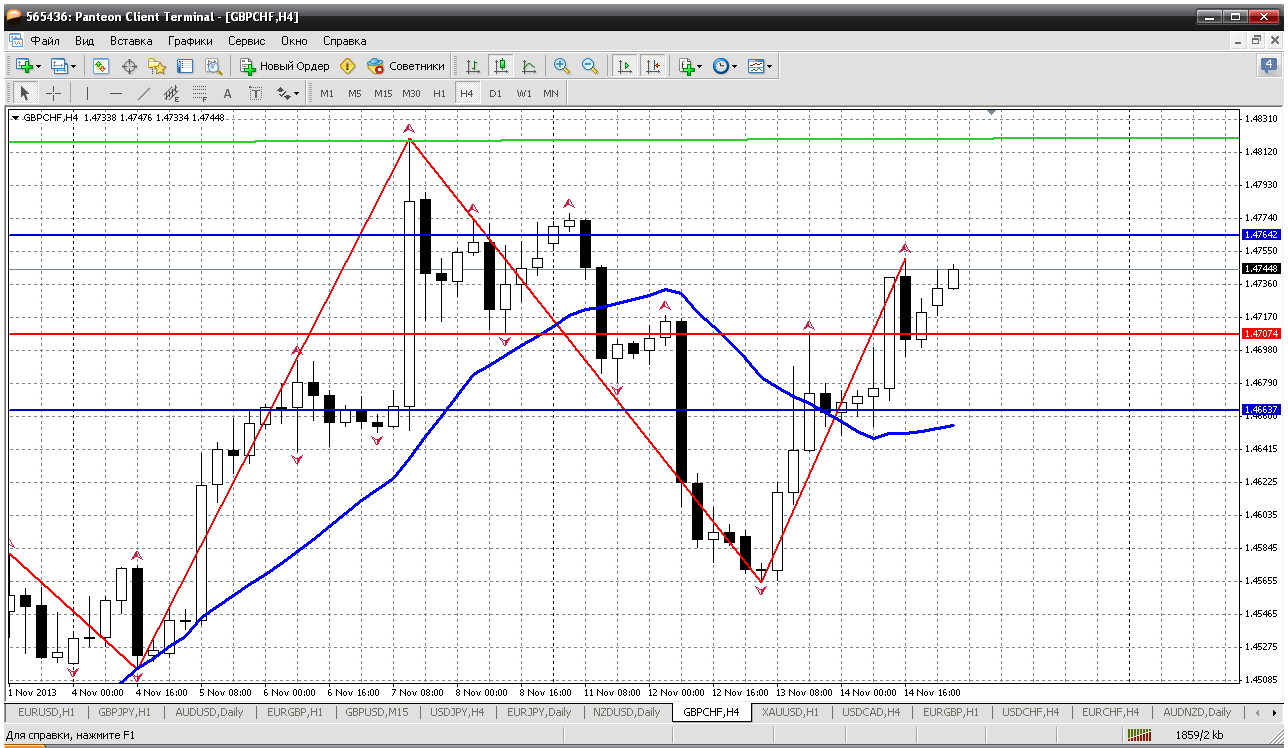This screenshot has width=1288, height=748.
Task: Set timeframe to M30
Action: click(x=411, y=93)
